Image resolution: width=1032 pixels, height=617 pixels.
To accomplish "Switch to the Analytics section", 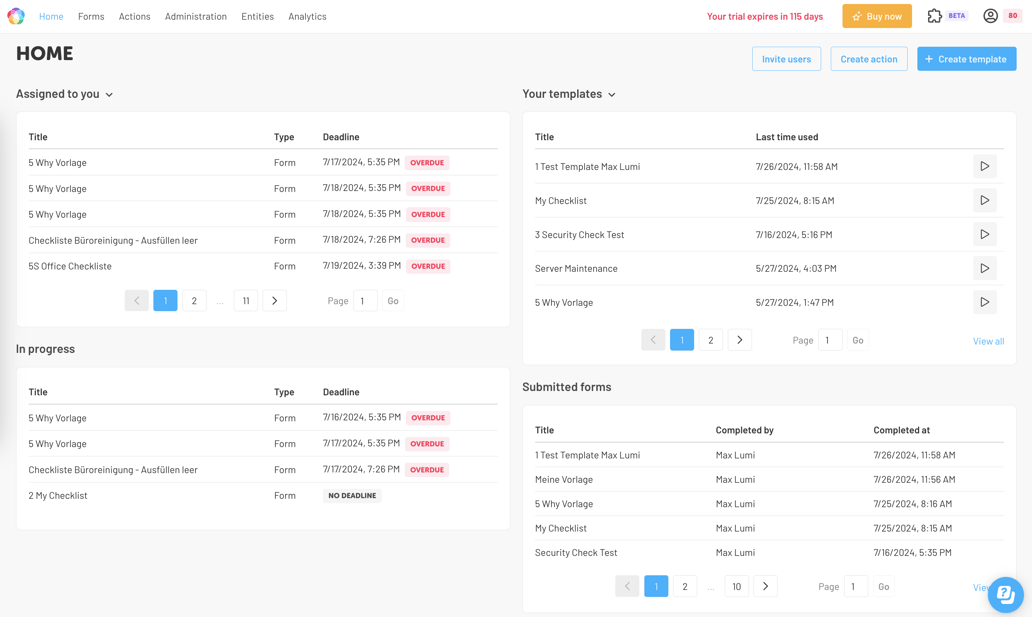I will point(307,16).
